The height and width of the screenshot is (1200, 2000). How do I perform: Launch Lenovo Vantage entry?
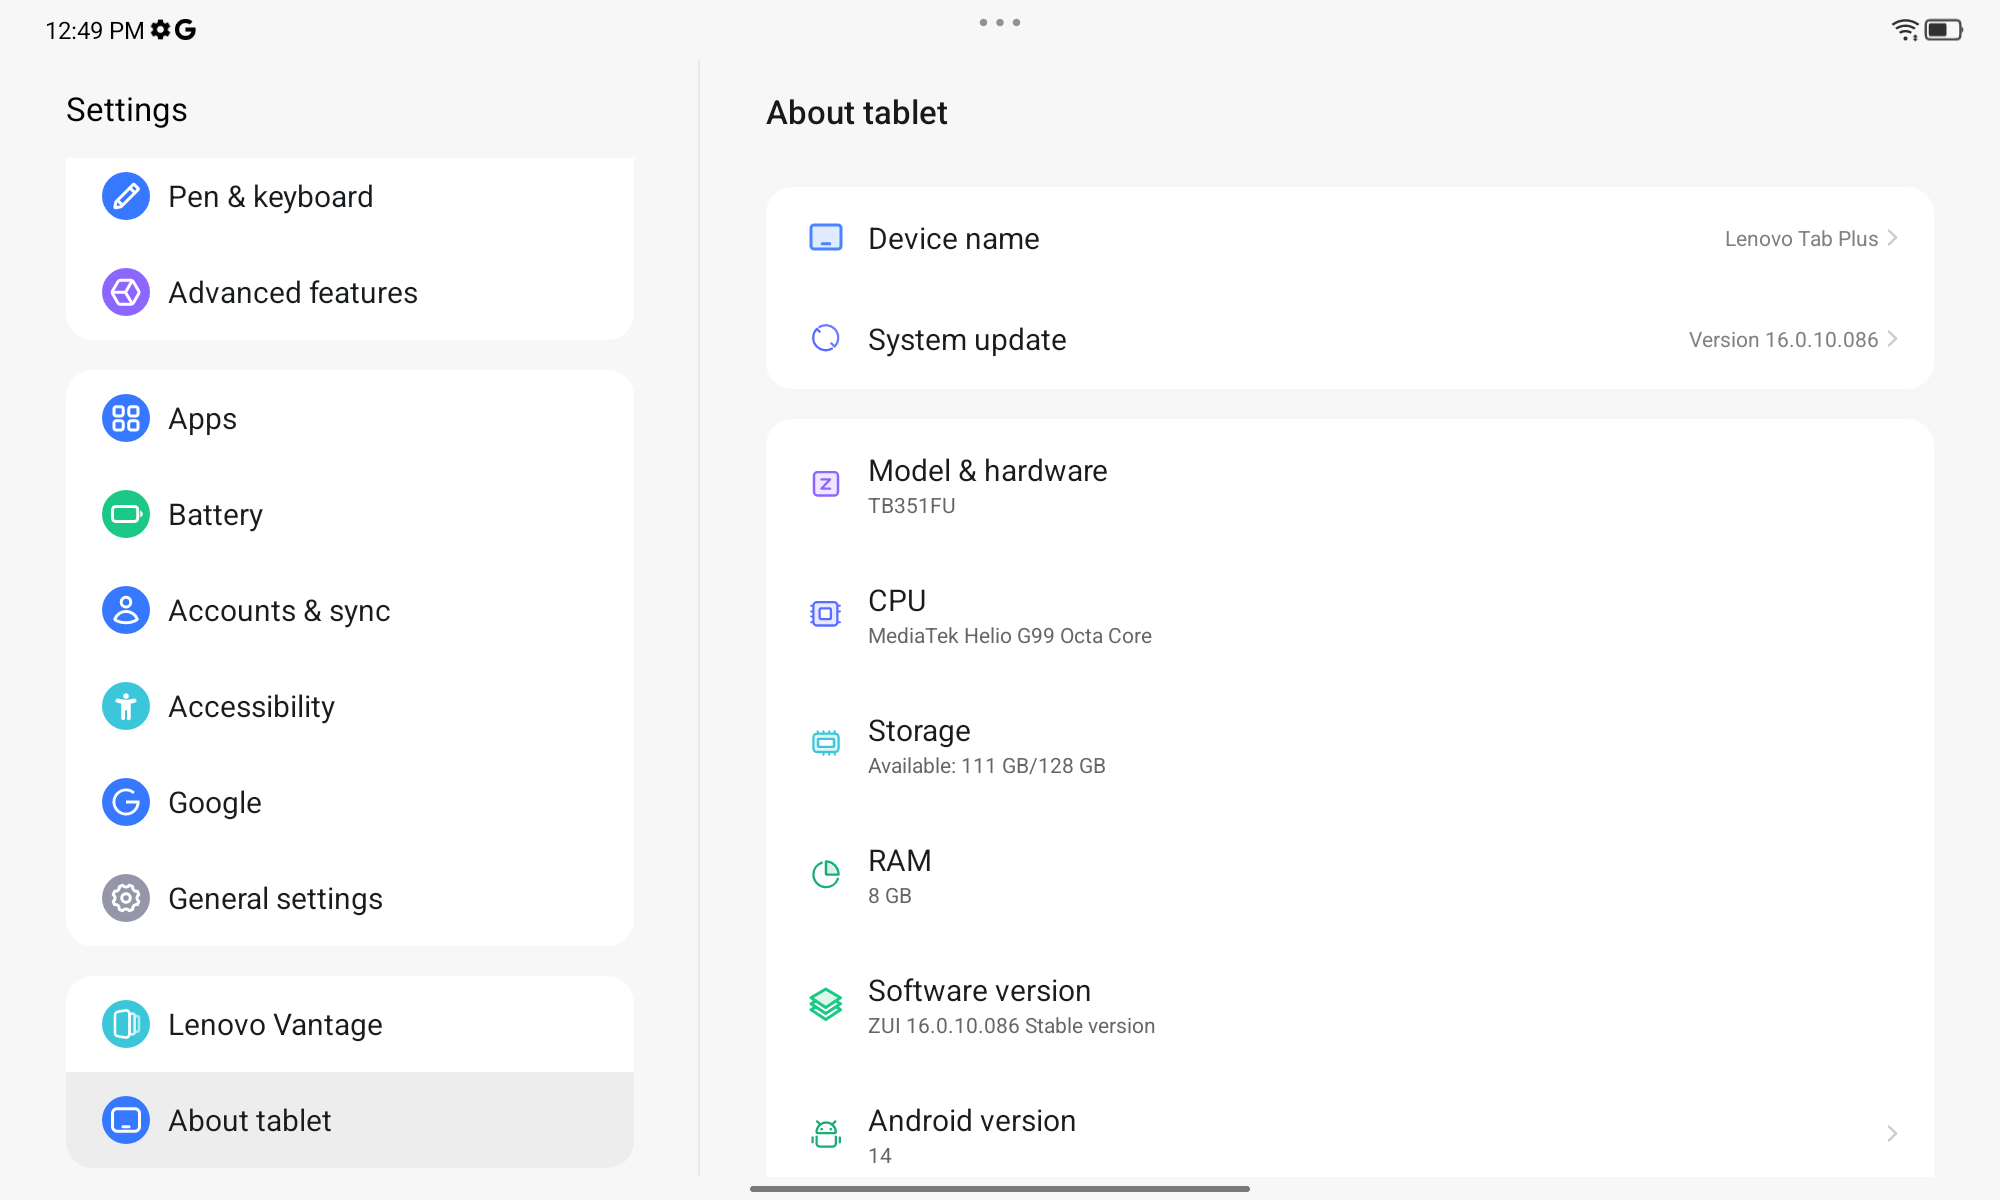point(350,1024)
